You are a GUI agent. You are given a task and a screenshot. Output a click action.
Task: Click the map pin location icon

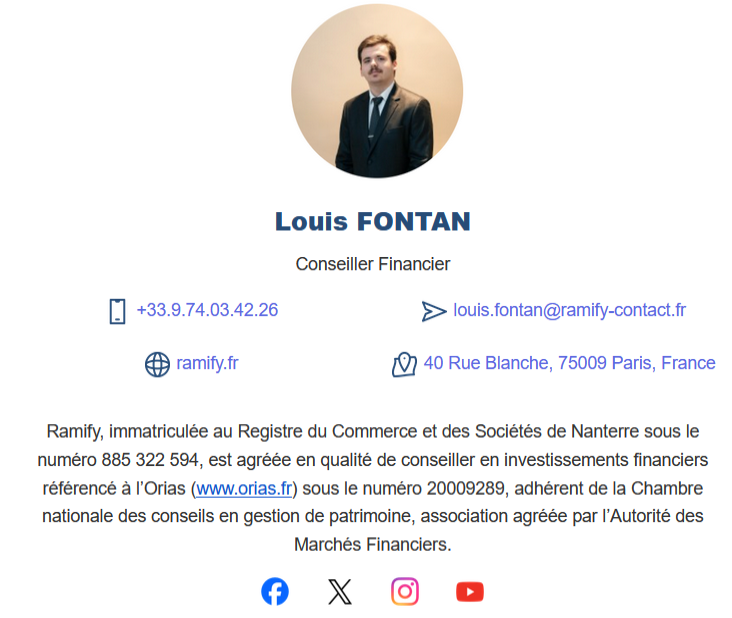click(x=404, y=365)
